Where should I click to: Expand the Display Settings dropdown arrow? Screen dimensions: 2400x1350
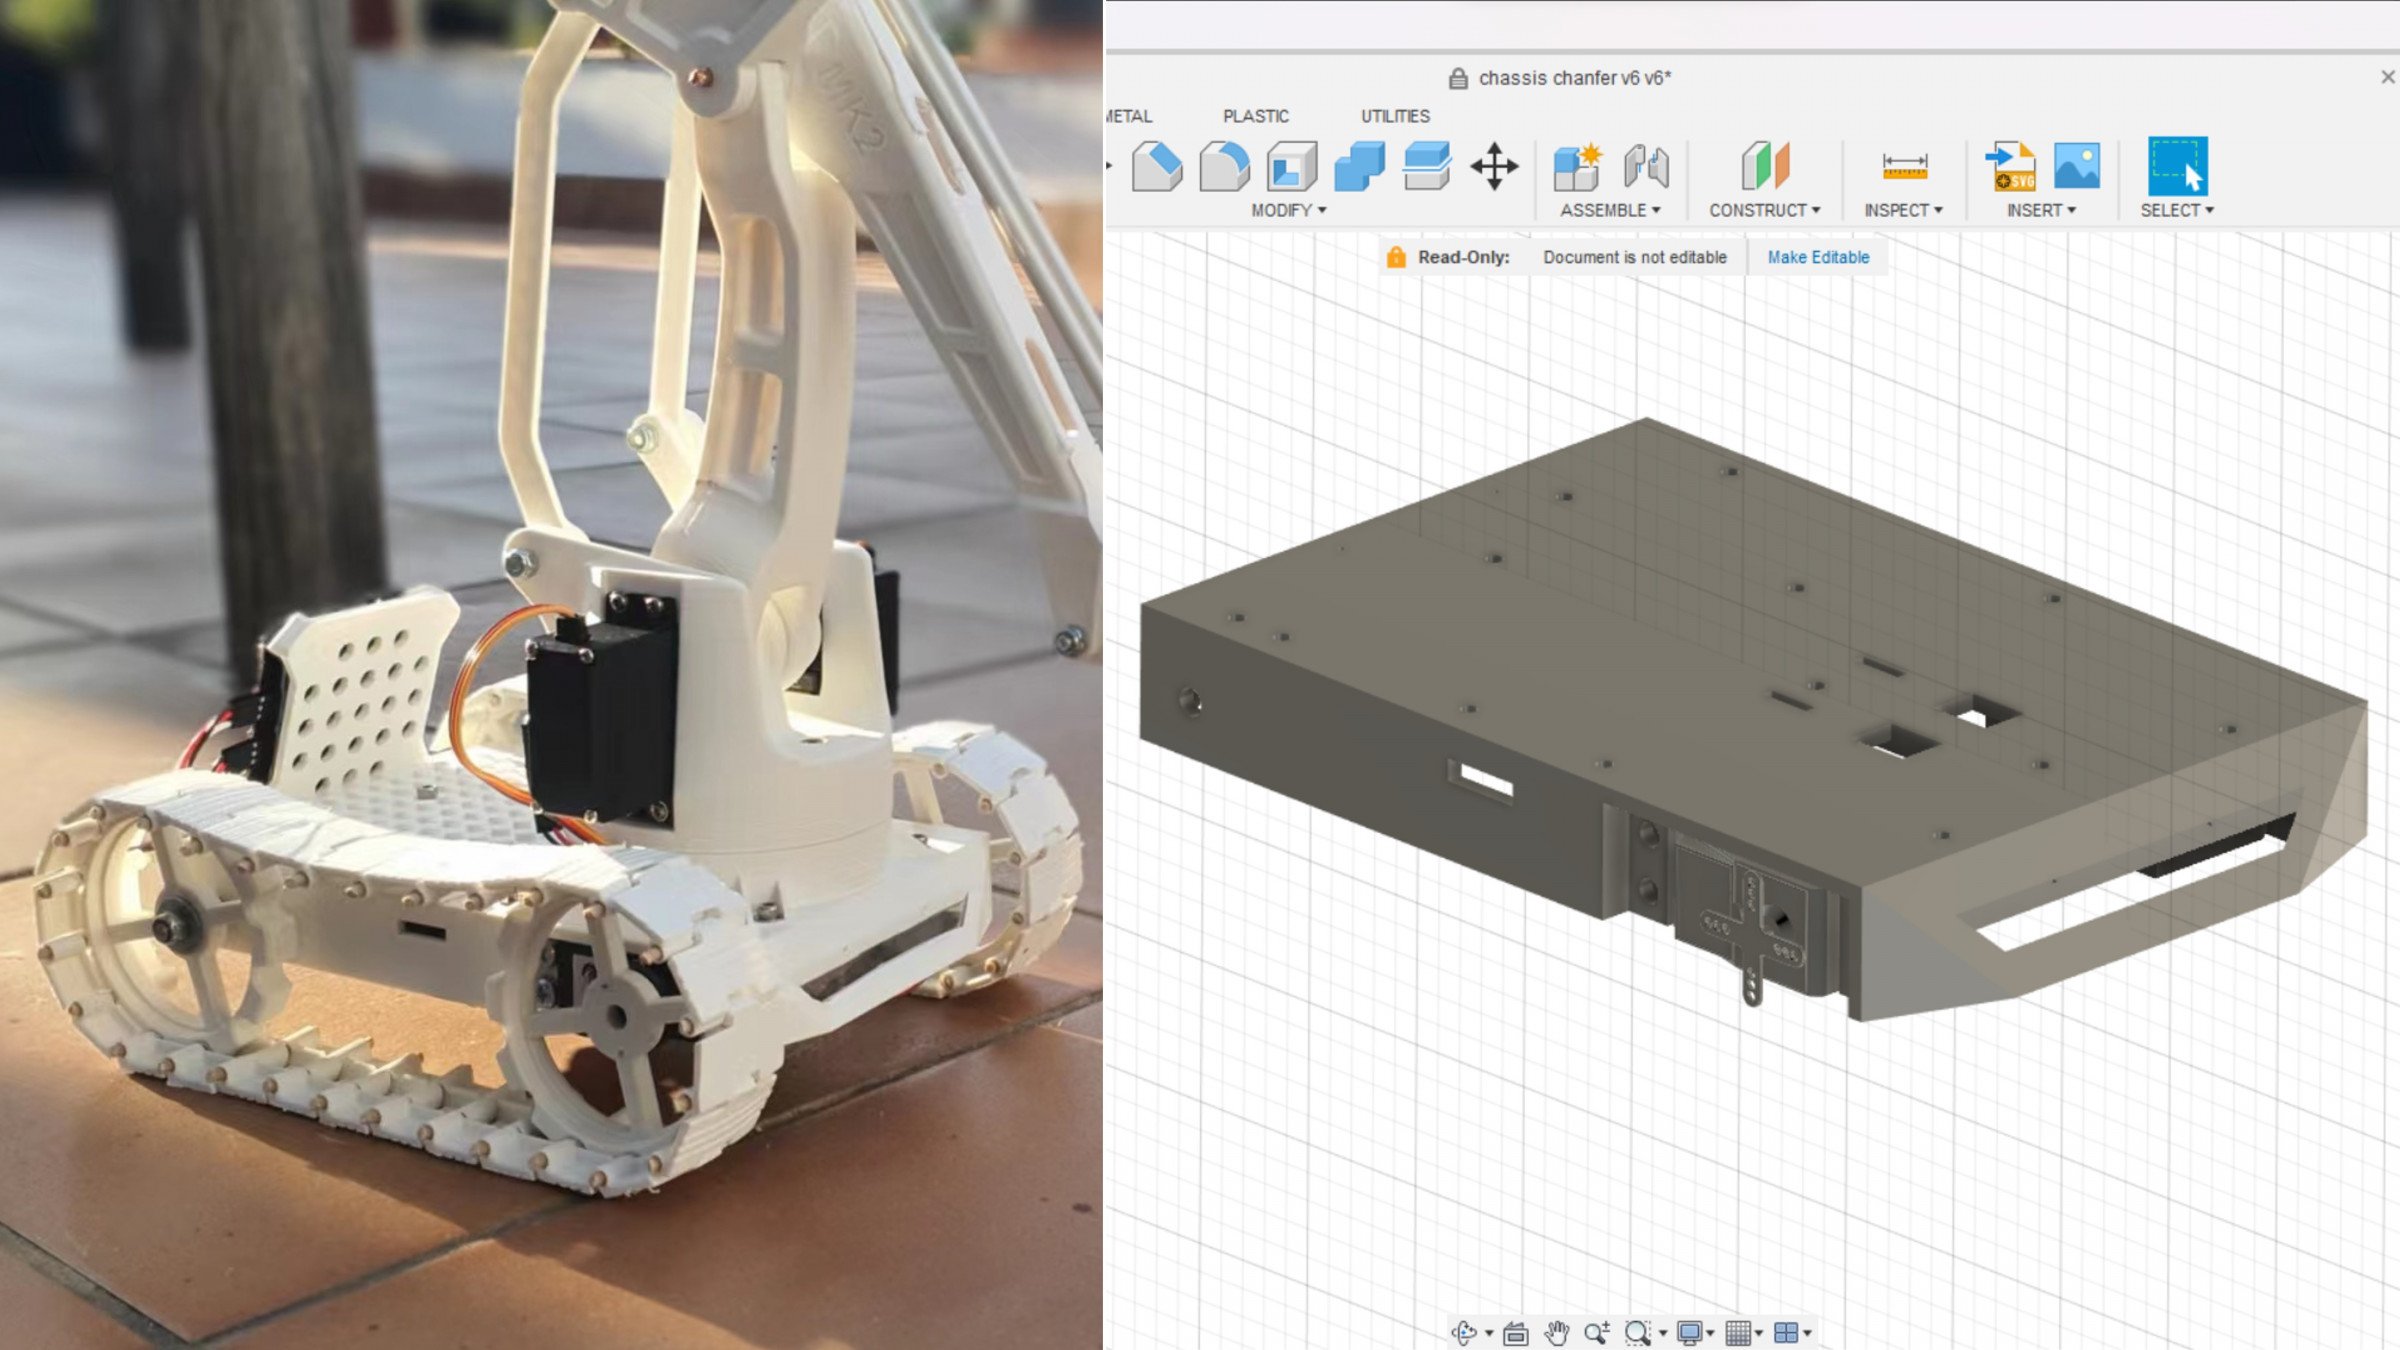pyautogui.click(x=1710, y=1333)
